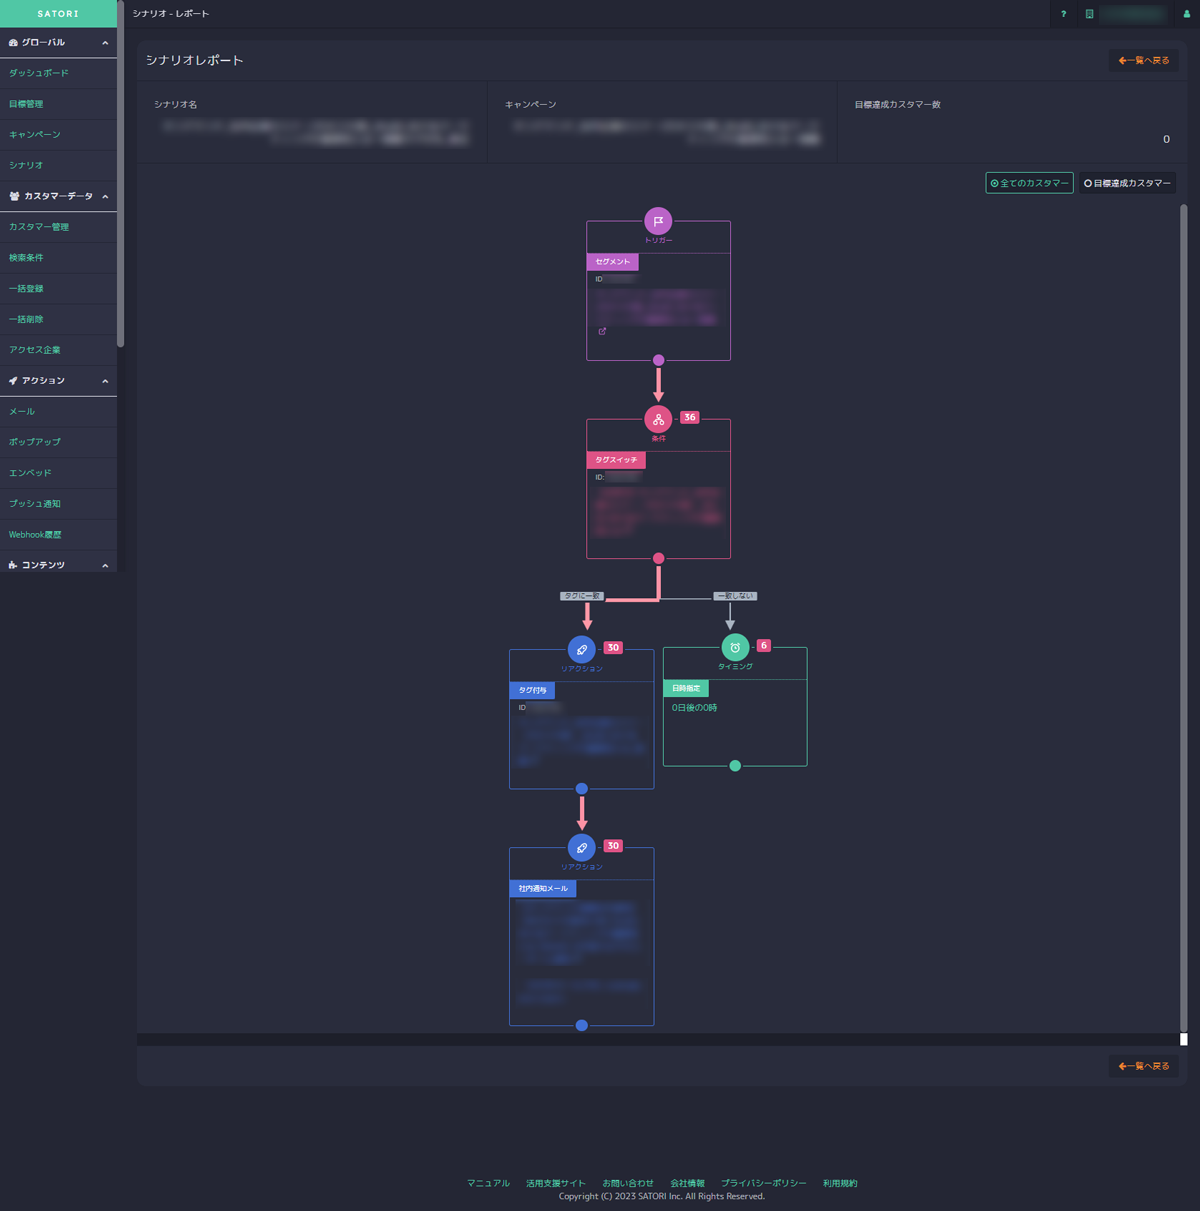Go to シナリオ in the sidebar

26,165
